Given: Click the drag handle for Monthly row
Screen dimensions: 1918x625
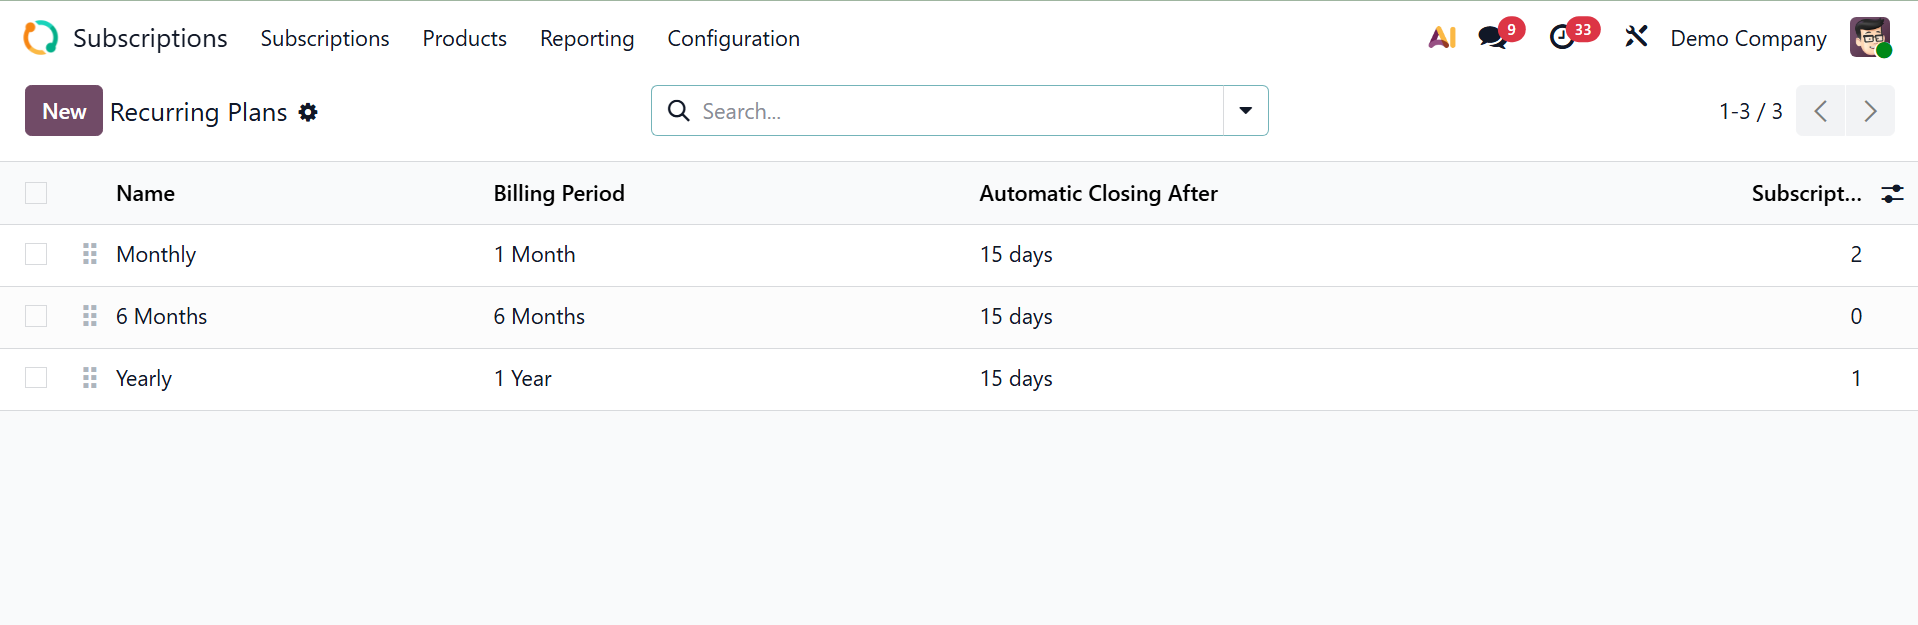Looking at the screenshot, I should pyautogui.click(x=90, y=254).
